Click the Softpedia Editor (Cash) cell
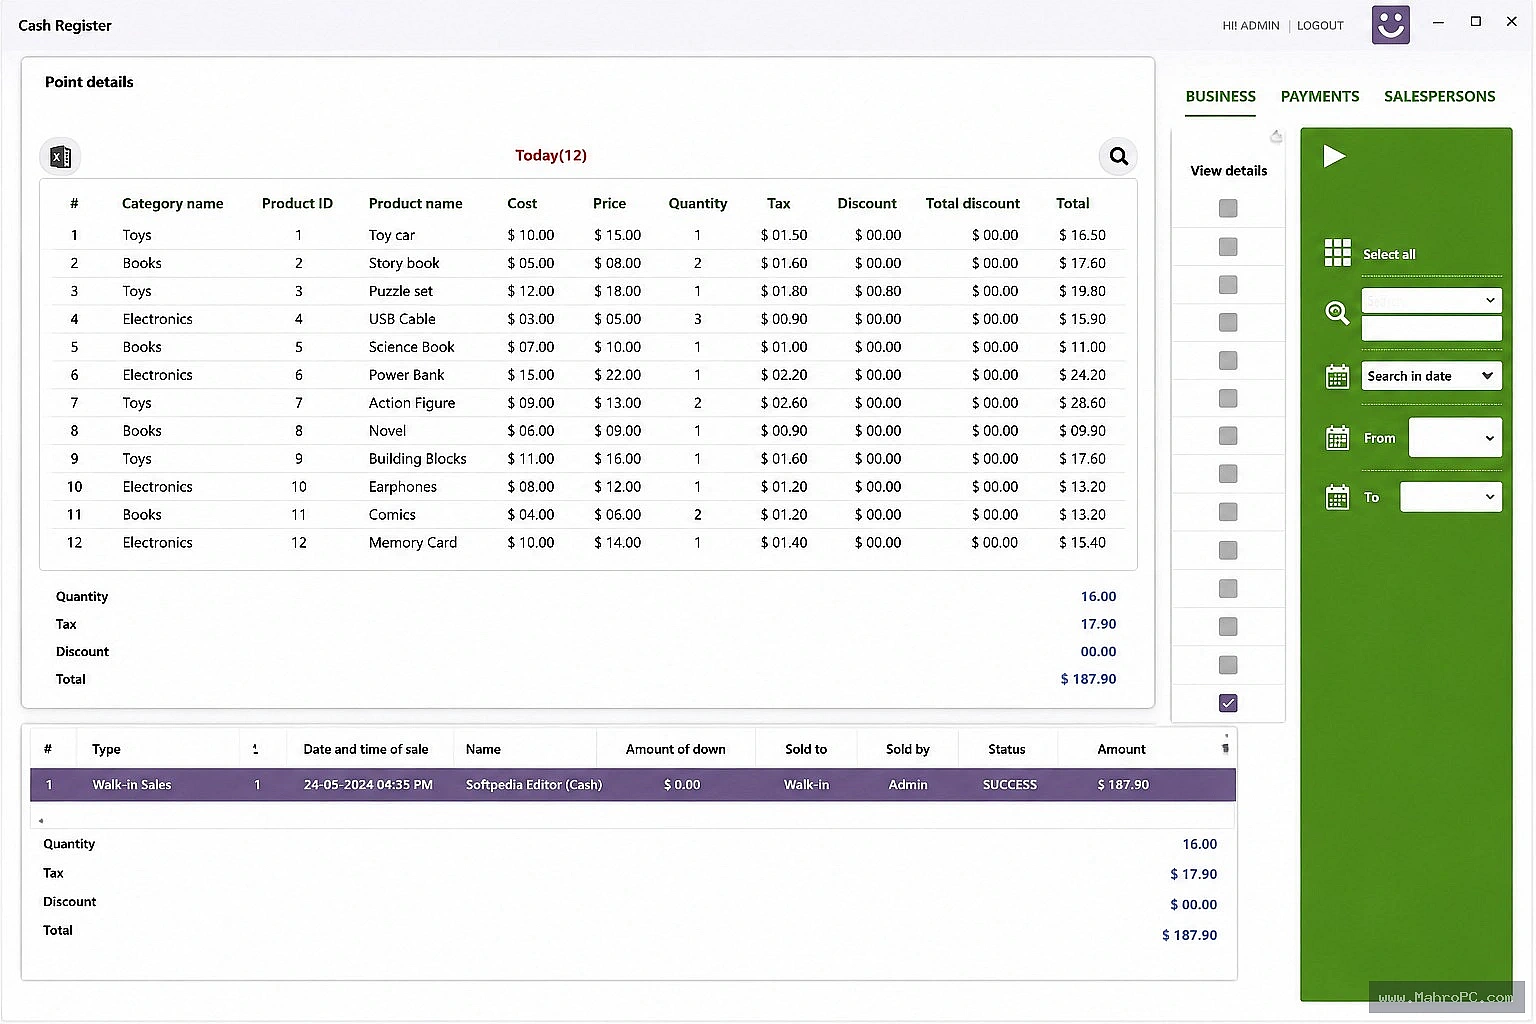The image size is (1536, 1024). coord(533,785)
